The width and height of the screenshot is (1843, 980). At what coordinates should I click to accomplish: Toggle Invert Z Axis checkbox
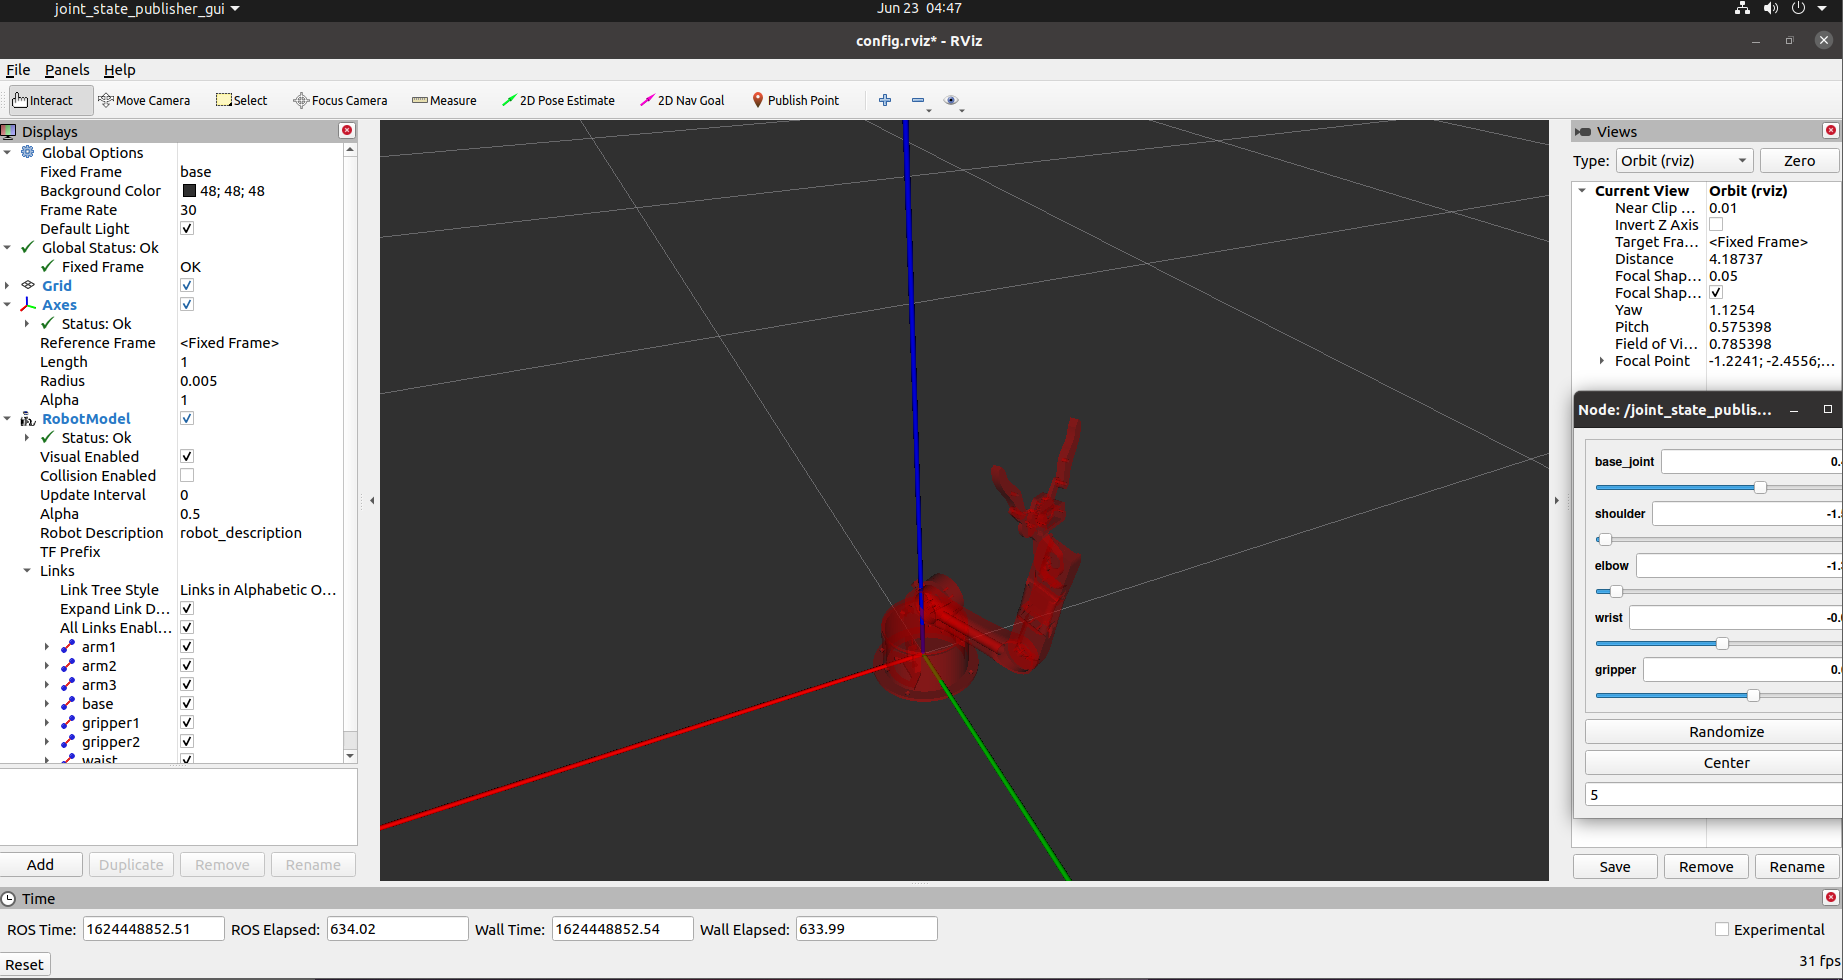point(1716,225)
